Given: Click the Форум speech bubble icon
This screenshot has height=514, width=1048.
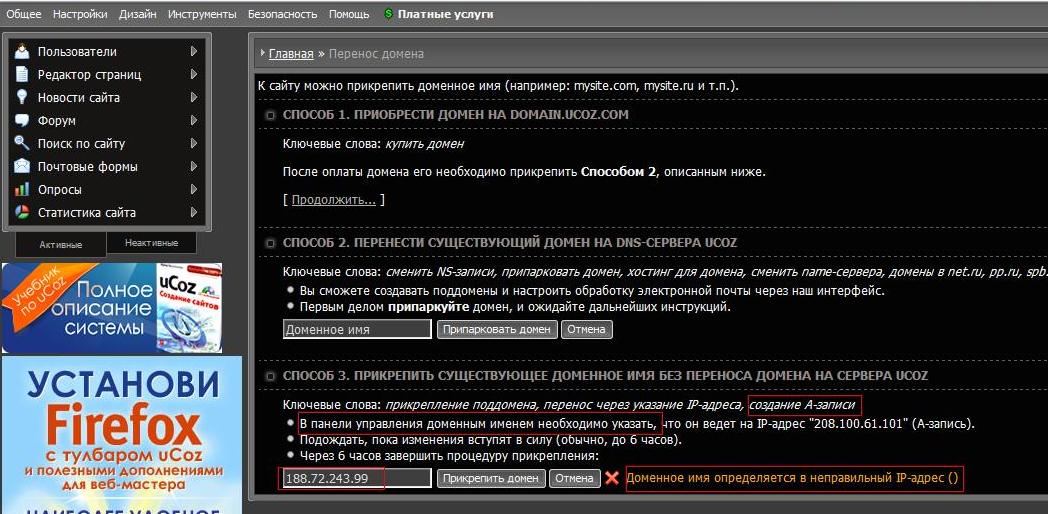Looking at the screenshot, I should [x=23, y=120].
